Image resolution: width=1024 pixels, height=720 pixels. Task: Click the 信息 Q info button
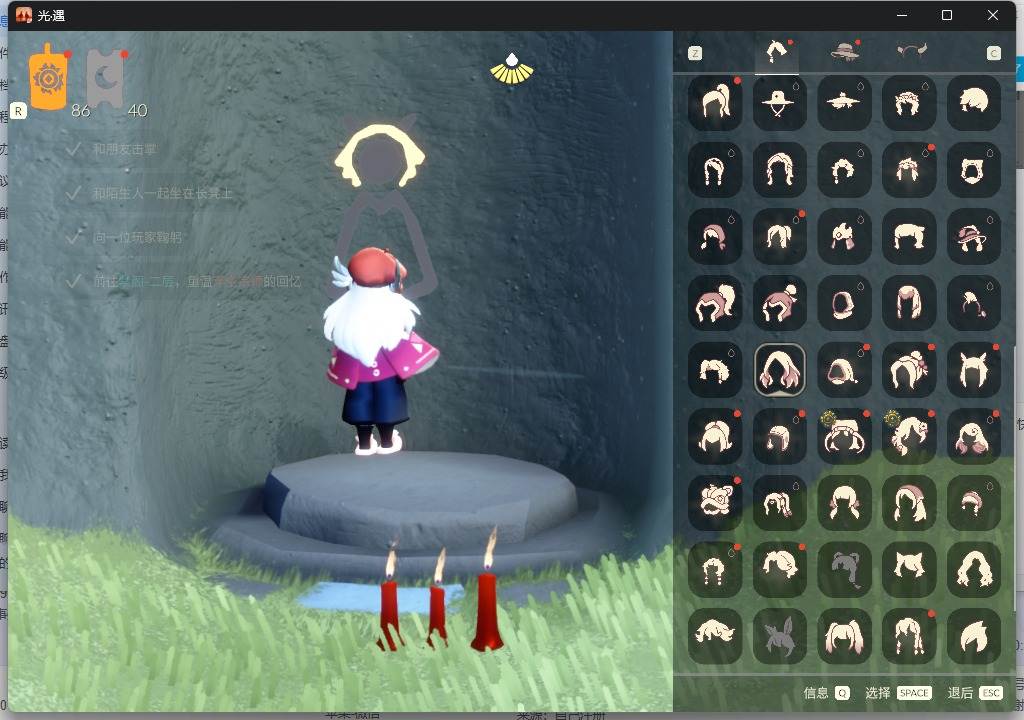pos(826,693)
